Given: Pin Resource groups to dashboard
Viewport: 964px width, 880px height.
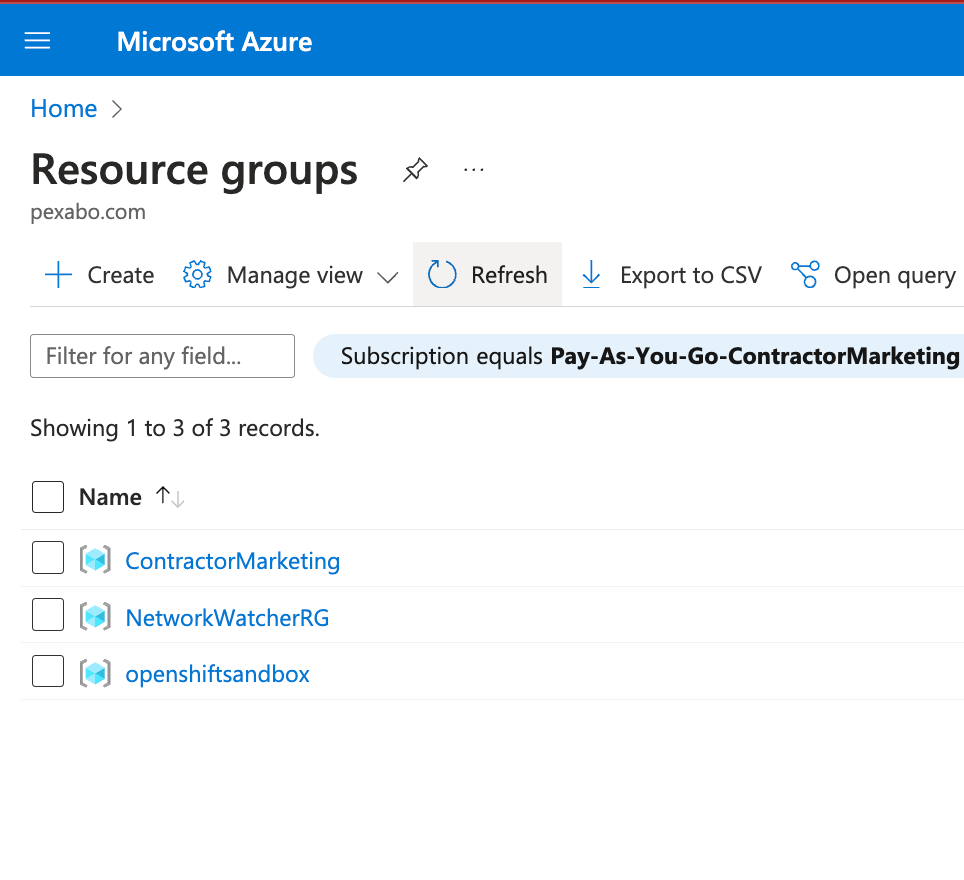Looking at the screenshot, I should coord(415,170).
